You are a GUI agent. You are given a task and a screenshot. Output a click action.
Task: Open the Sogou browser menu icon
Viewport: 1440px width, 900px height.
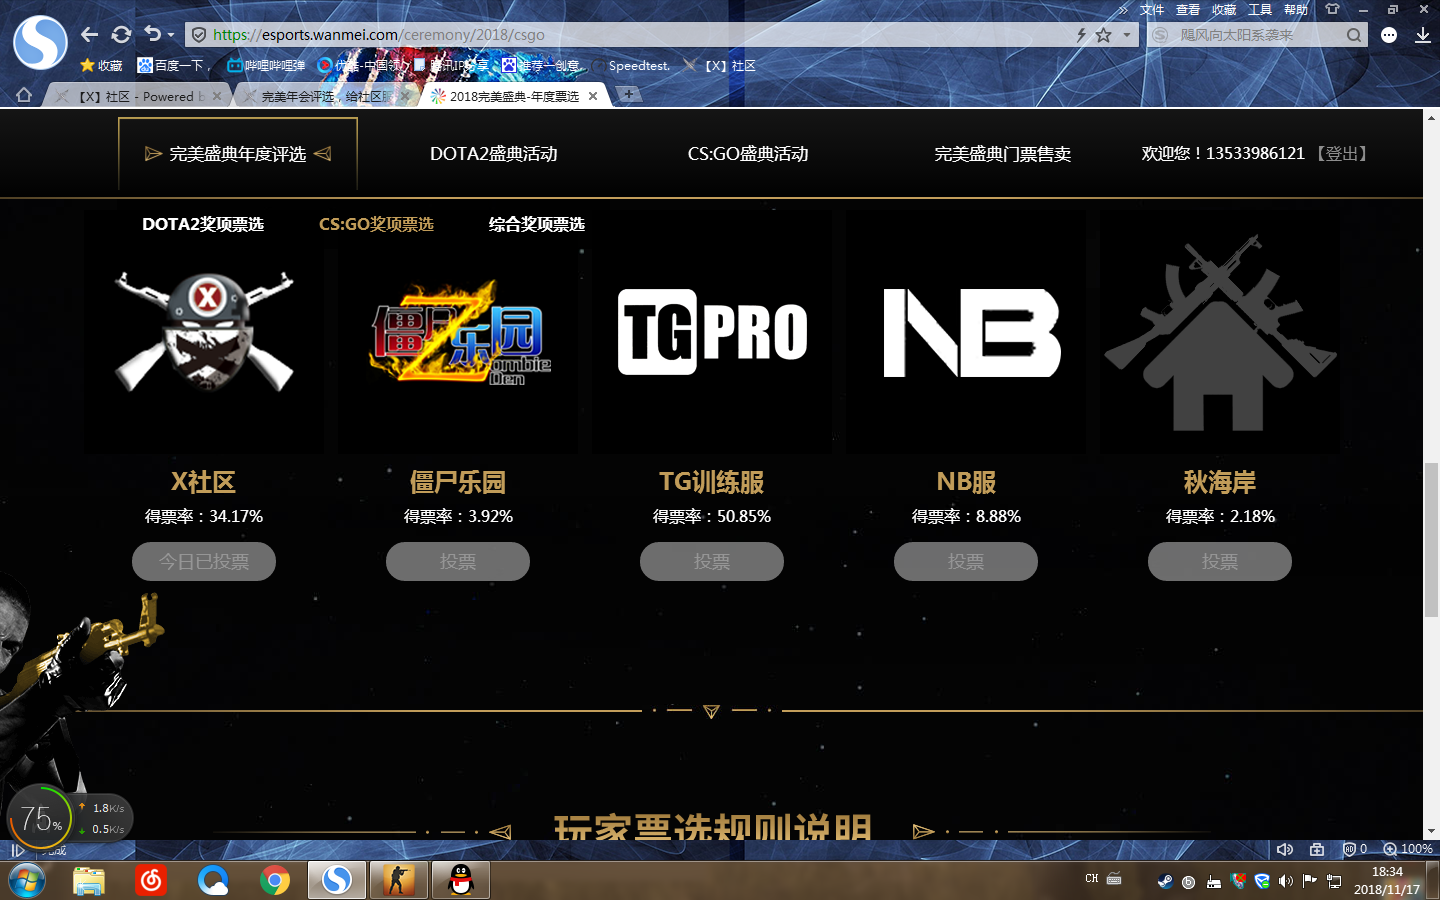tap(1389, 34)
